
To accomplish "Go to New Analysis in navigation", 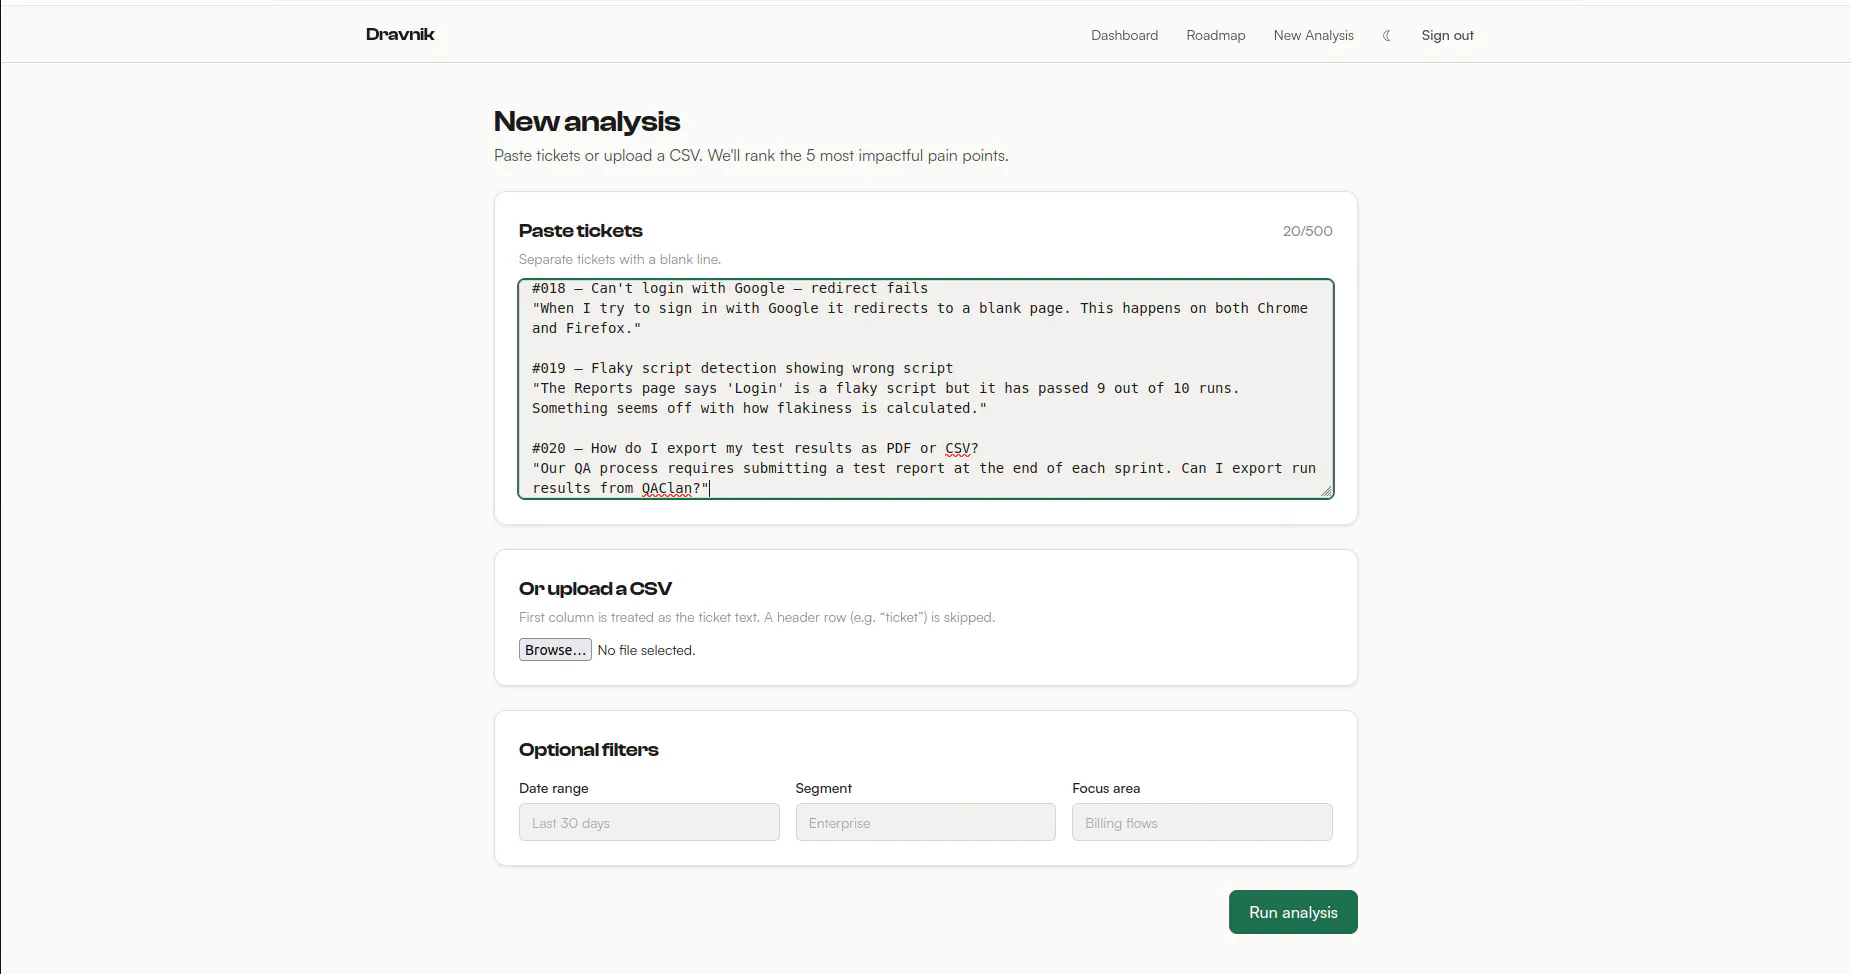I will pos(1313,35).
